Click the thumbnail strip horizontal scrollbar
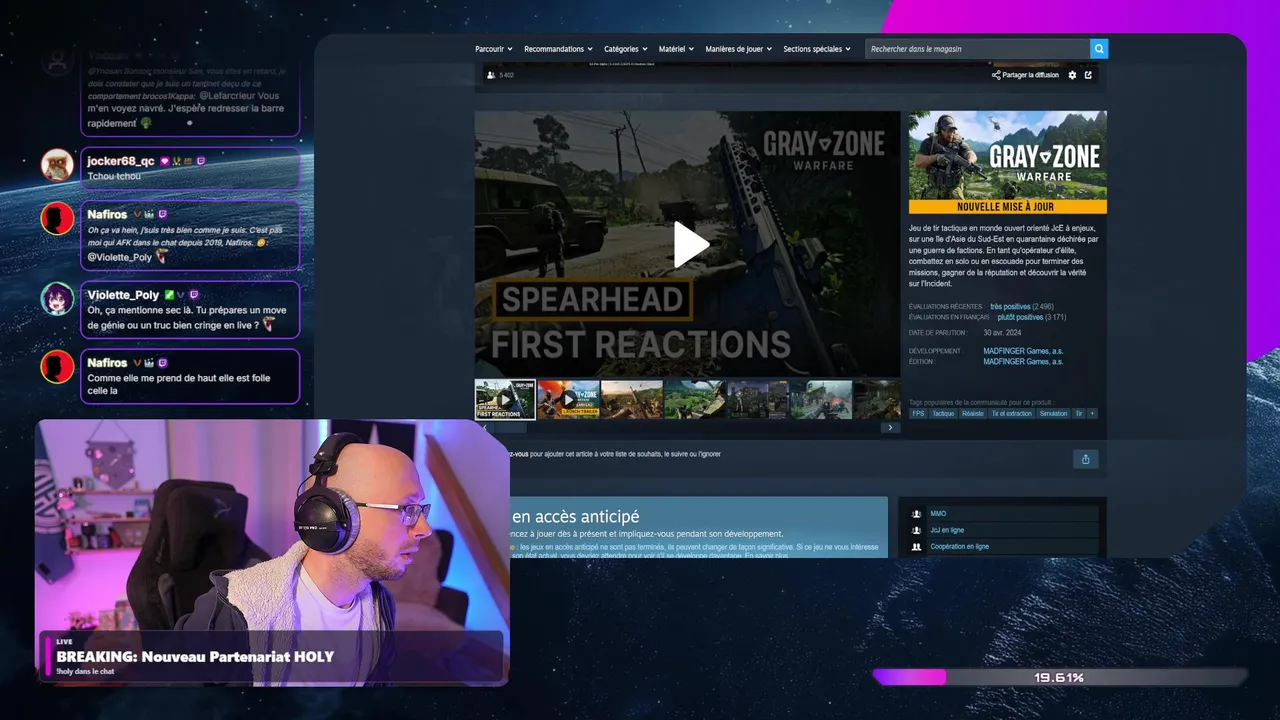1280x720 pixels. (690, 428)
